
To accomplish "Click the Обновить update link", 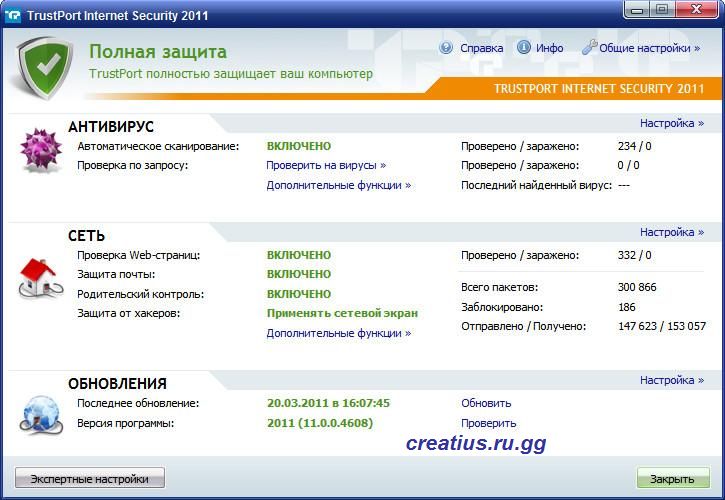I will pyautogui.click(x=486, y=403).
